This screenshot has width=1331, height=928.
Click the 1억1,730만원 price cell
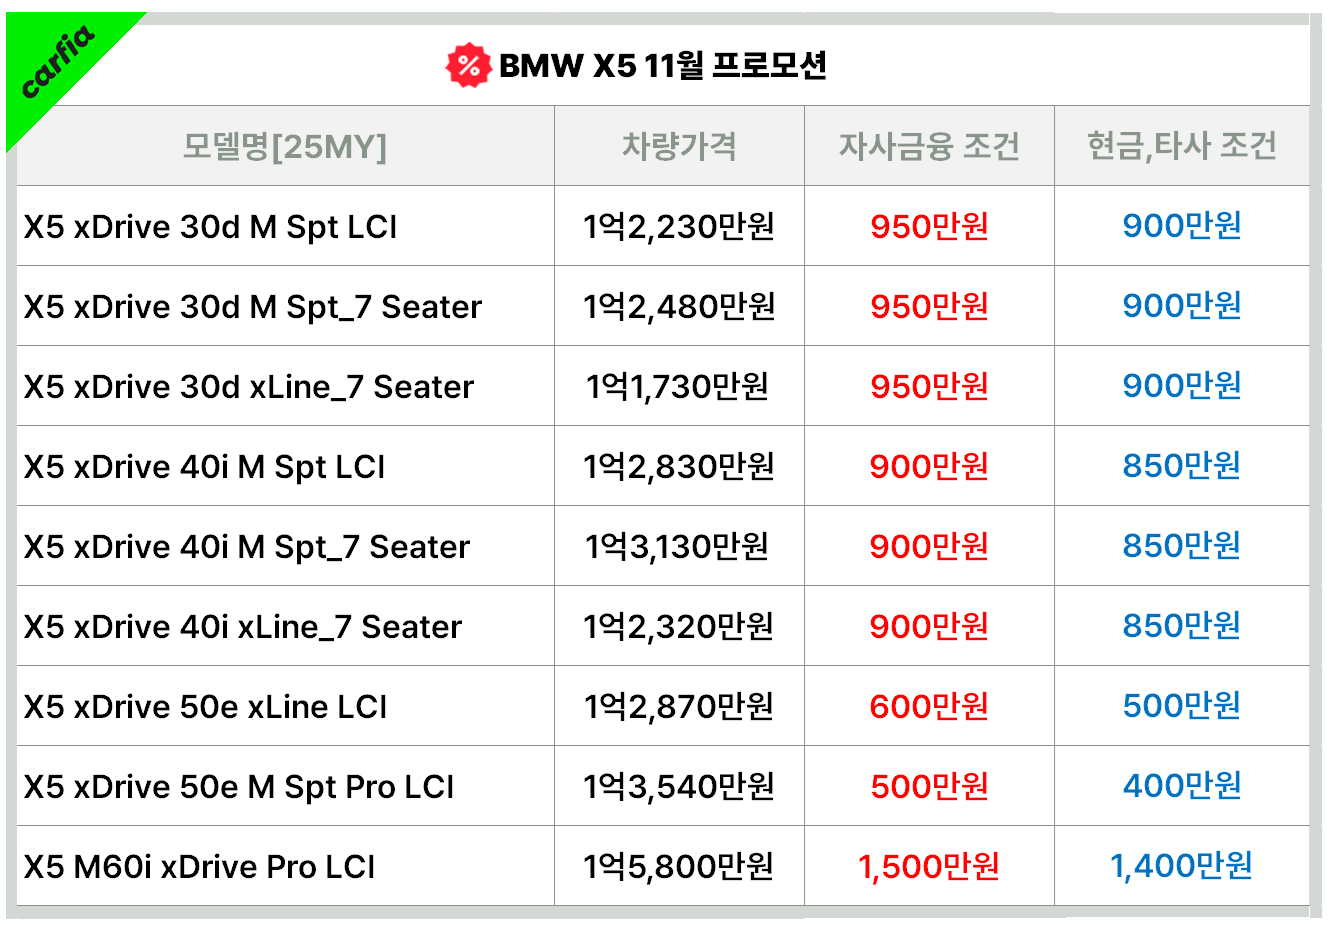pyautogui.click(x=678, y=387)
